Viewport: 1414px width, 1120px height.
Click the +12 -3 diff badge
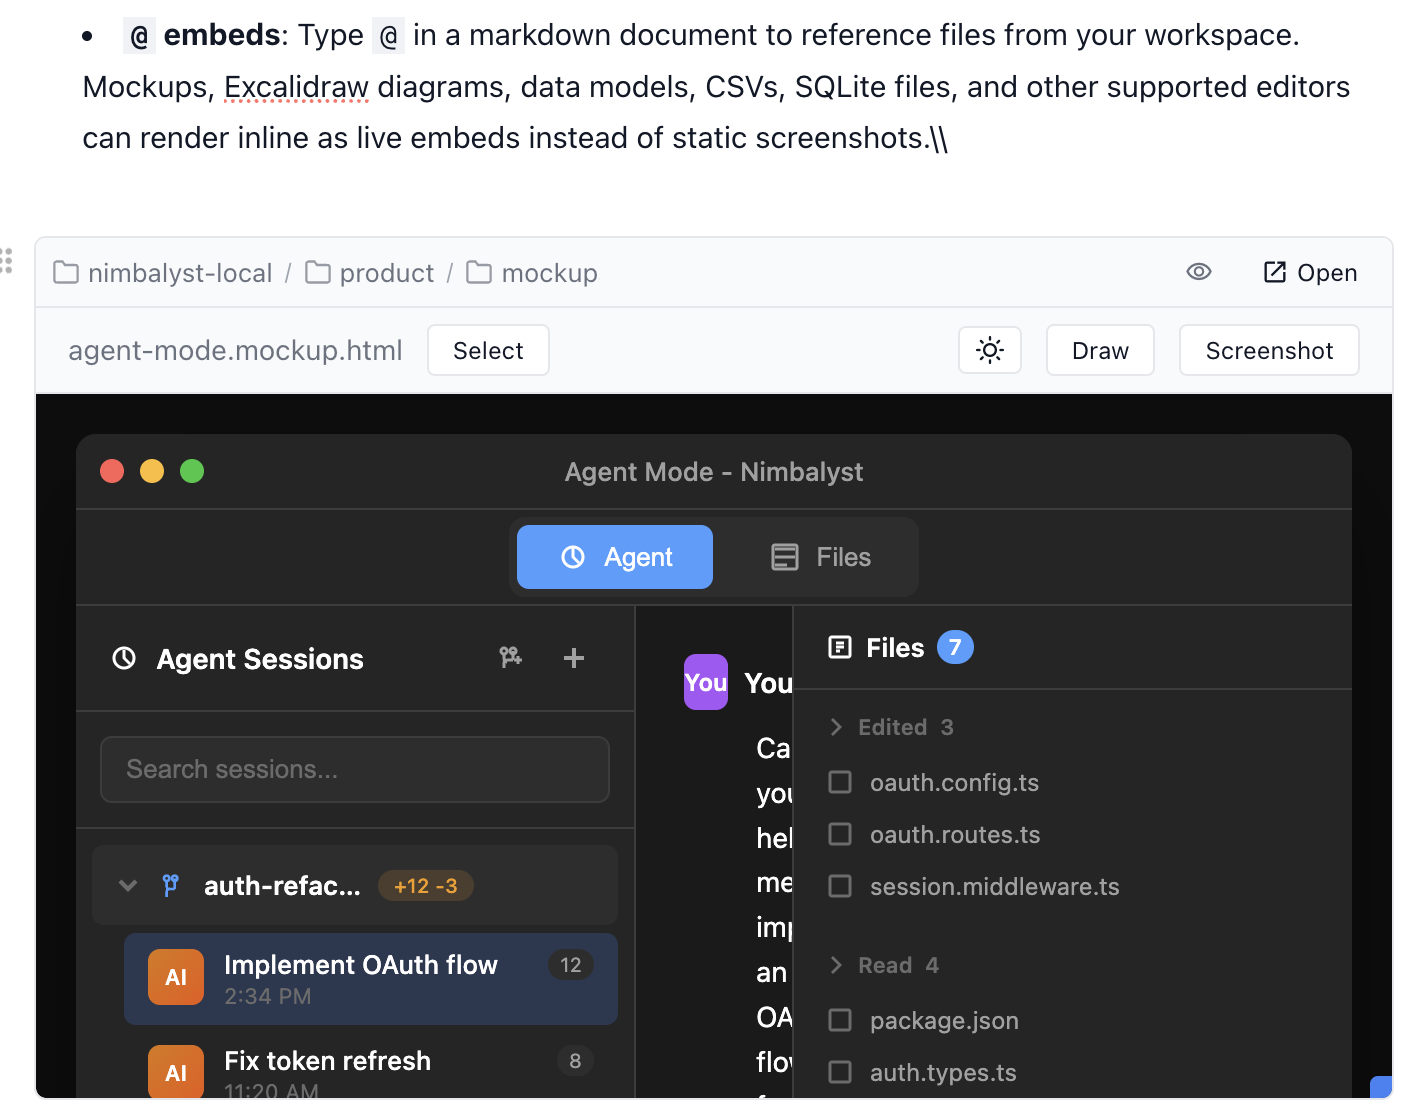pos(425,886)
